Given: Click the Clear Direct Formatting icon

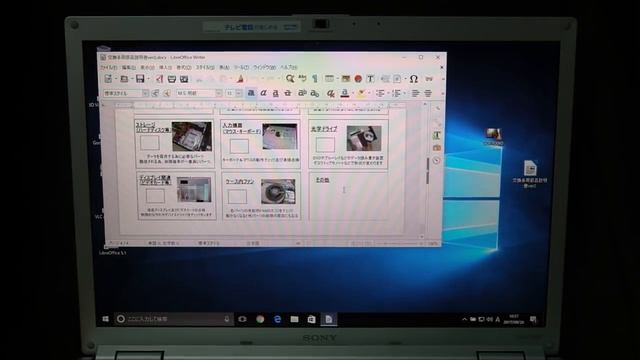Looking at the screenshot, I should click(x=330, y=93).
